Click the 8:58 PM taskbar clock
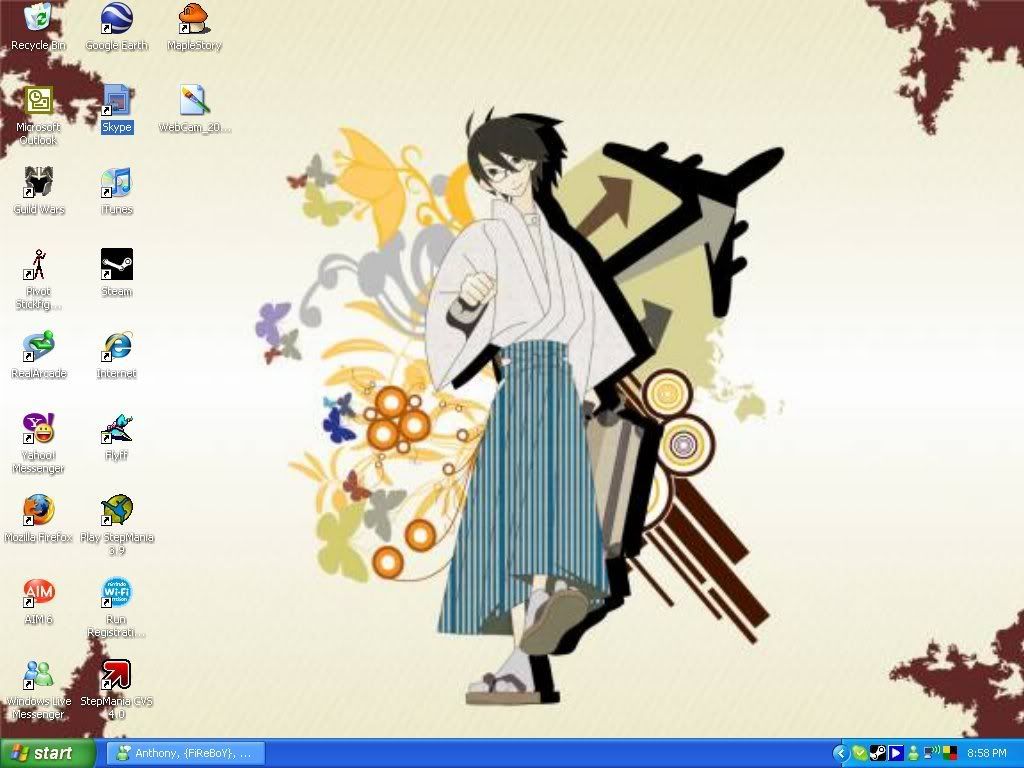The height and width of the screenshot is (768, 1024). pos(987,754)
